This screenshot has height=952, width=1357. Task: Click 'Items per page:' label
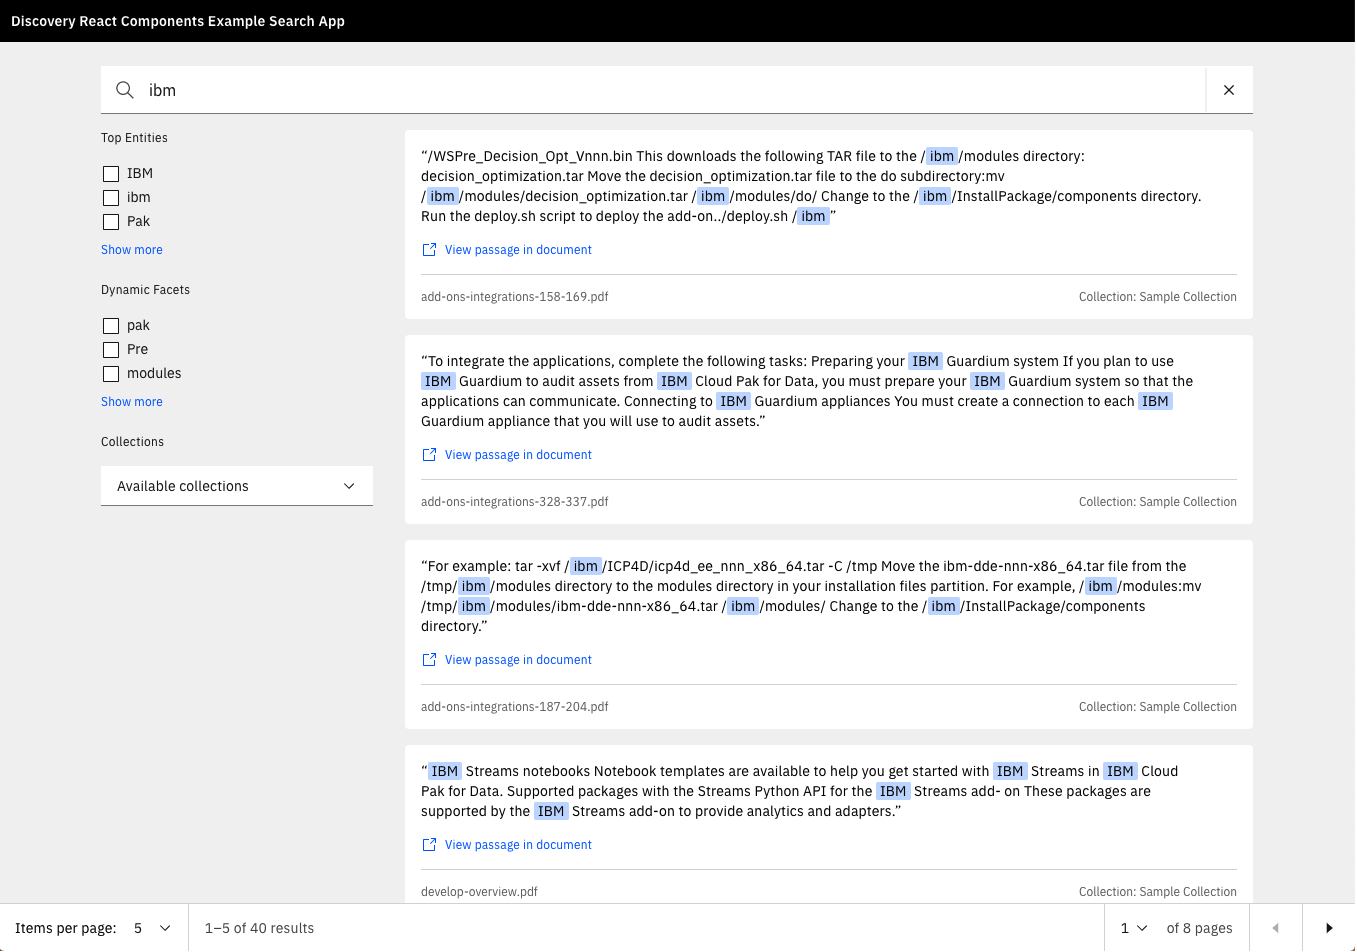click(x=66, y=928)
